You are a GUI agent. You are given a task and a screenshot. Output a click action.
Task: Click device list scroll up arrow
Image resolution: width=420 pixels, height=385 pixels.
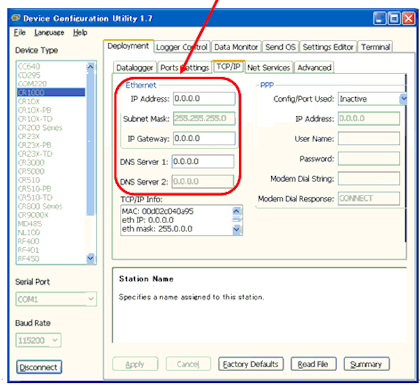90,67
